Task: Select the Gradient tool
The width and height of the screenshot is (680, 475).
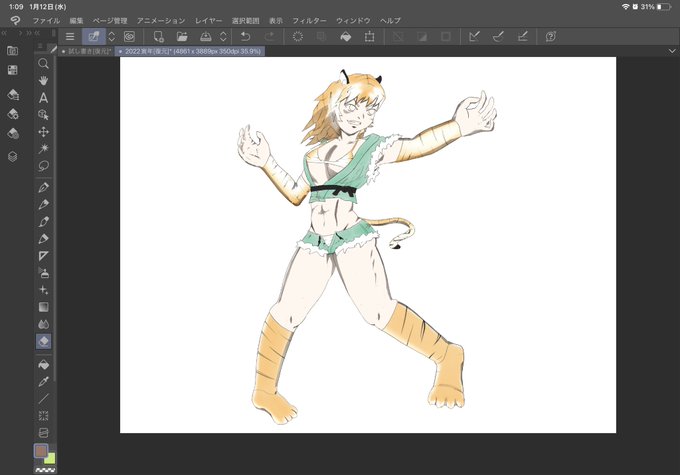Action: (43, 307)
